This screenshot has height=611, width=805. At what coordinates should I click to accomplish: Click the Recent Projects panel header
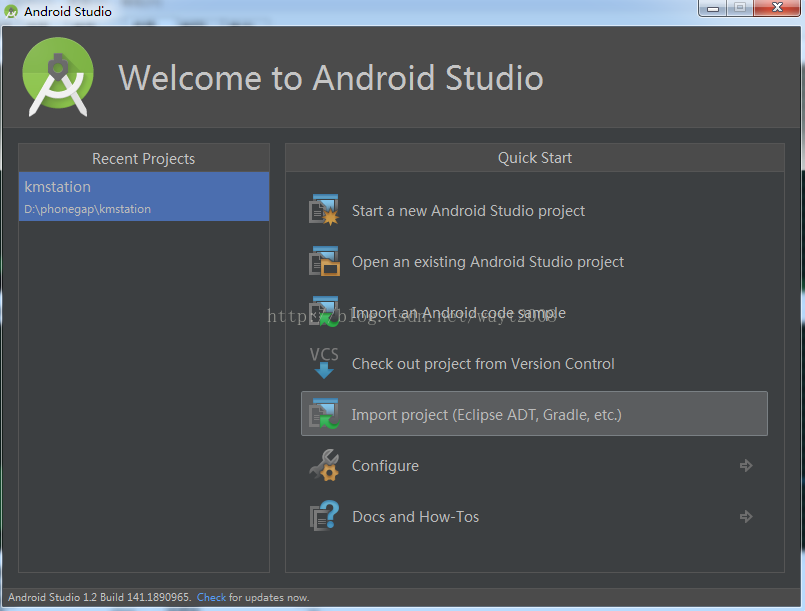click(144, 159)
